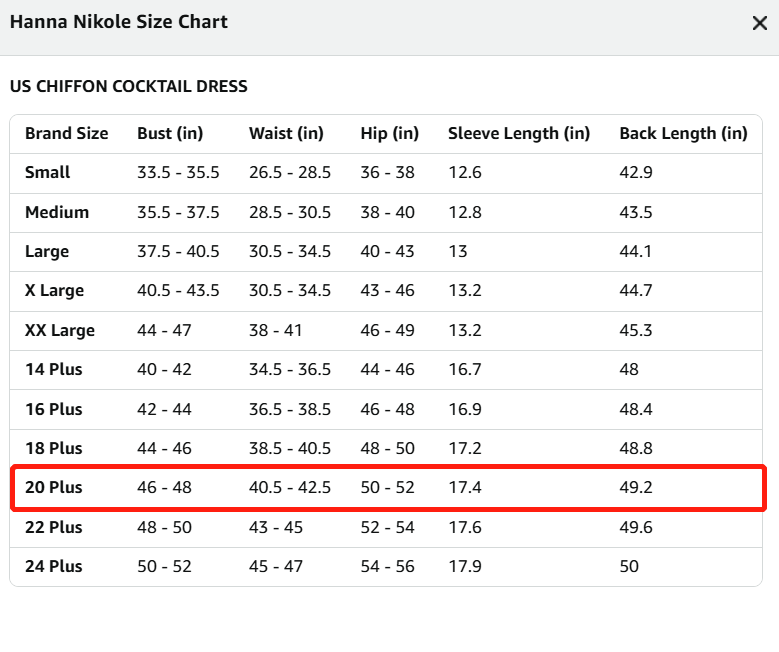Viewport: 779px width, 652px height.
Task: Select the '18 Plus' size row label
Action: pyautogui.click(x=54, y=448)
